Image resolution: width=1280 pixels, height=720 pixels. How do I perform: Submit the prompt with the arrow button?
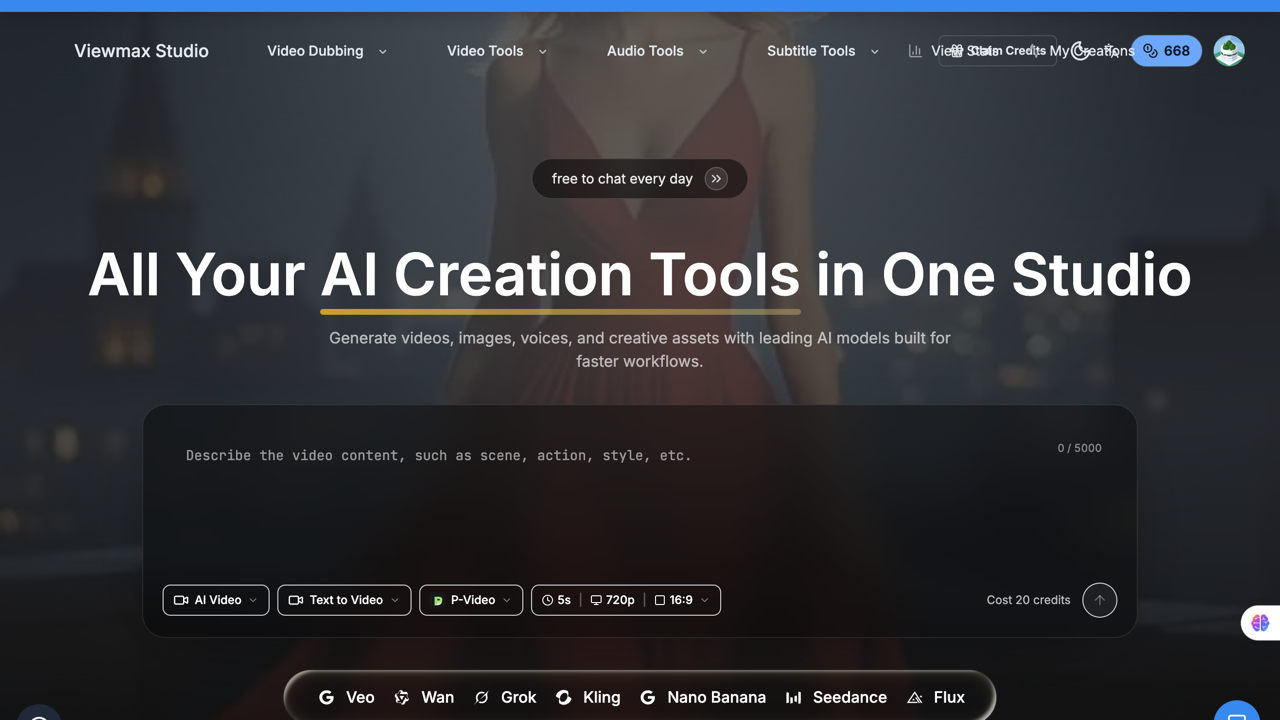pyautogui.click(x=1099, y=600)
